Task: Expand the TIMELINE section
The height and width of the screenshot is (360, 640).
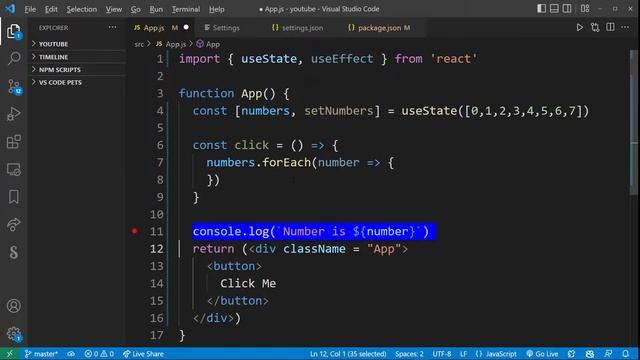Action: (x=76, y=57)
